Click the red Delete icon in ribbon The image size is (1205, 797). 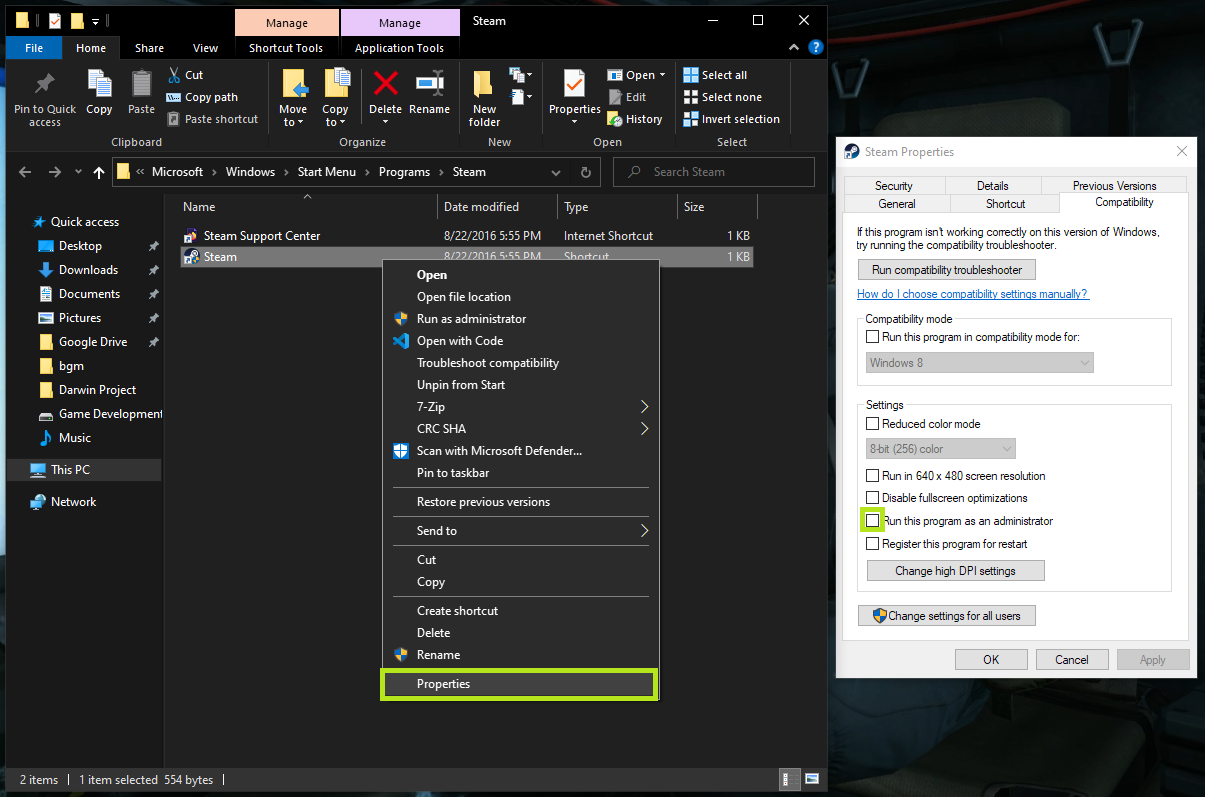[x=385, y=84]
